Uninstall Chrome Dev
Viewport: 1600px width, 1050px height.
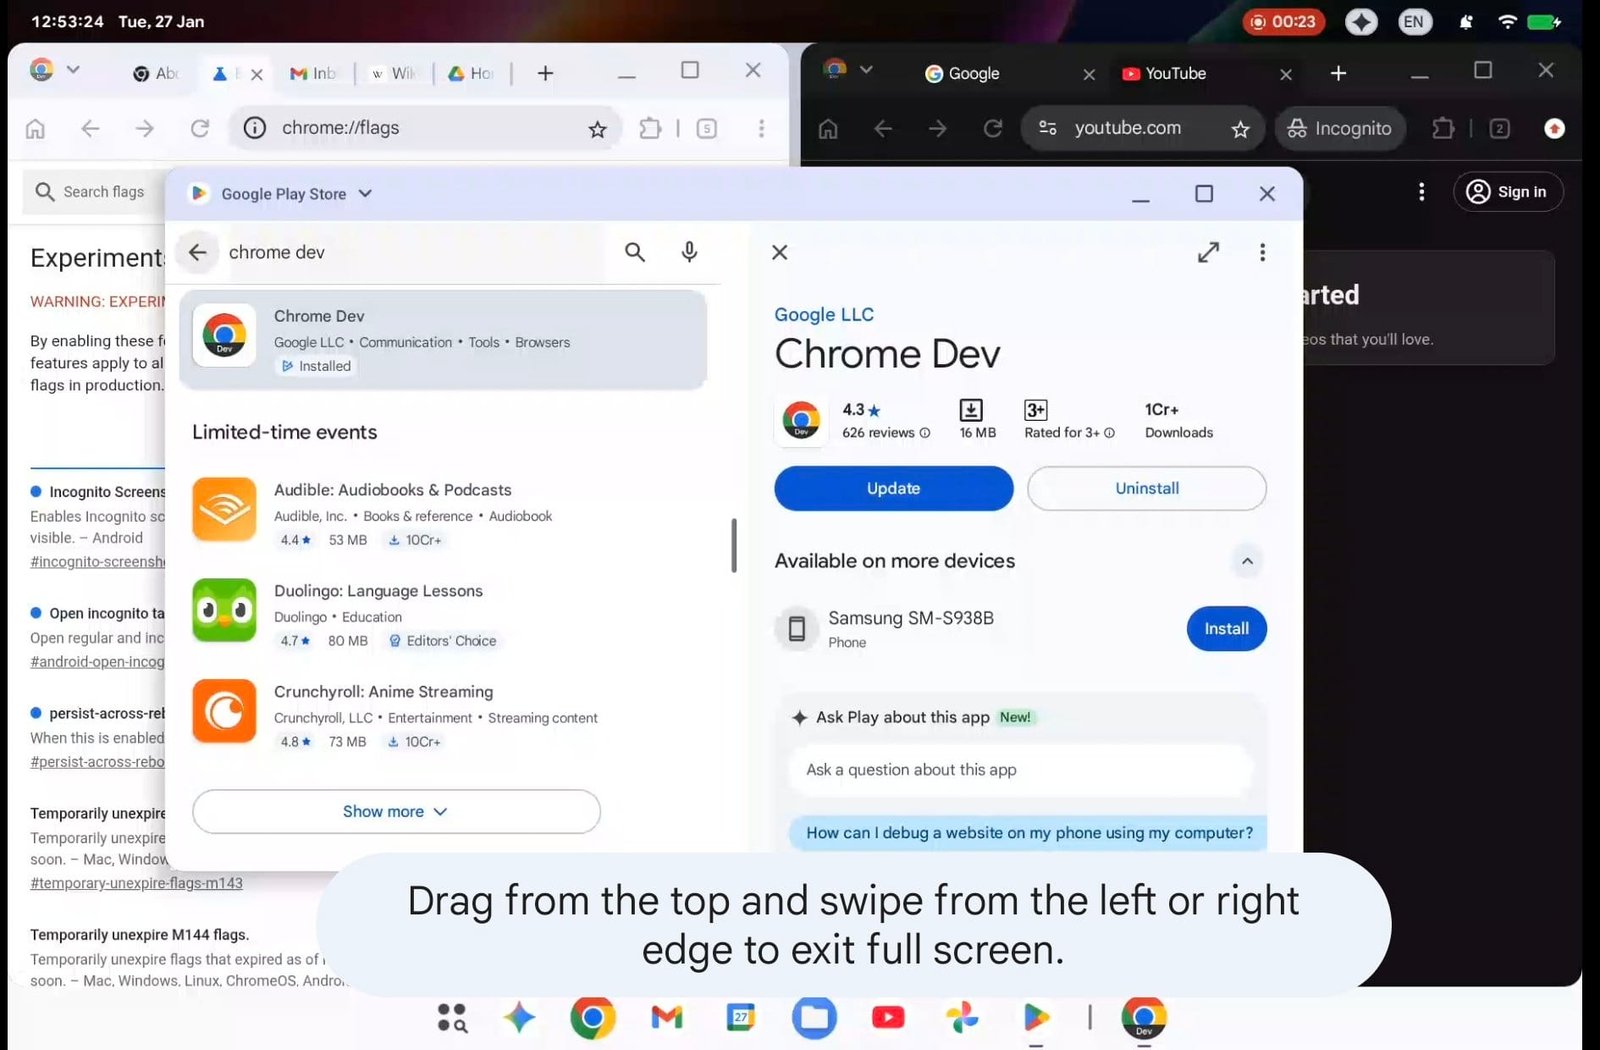(x=1146, y=488)
